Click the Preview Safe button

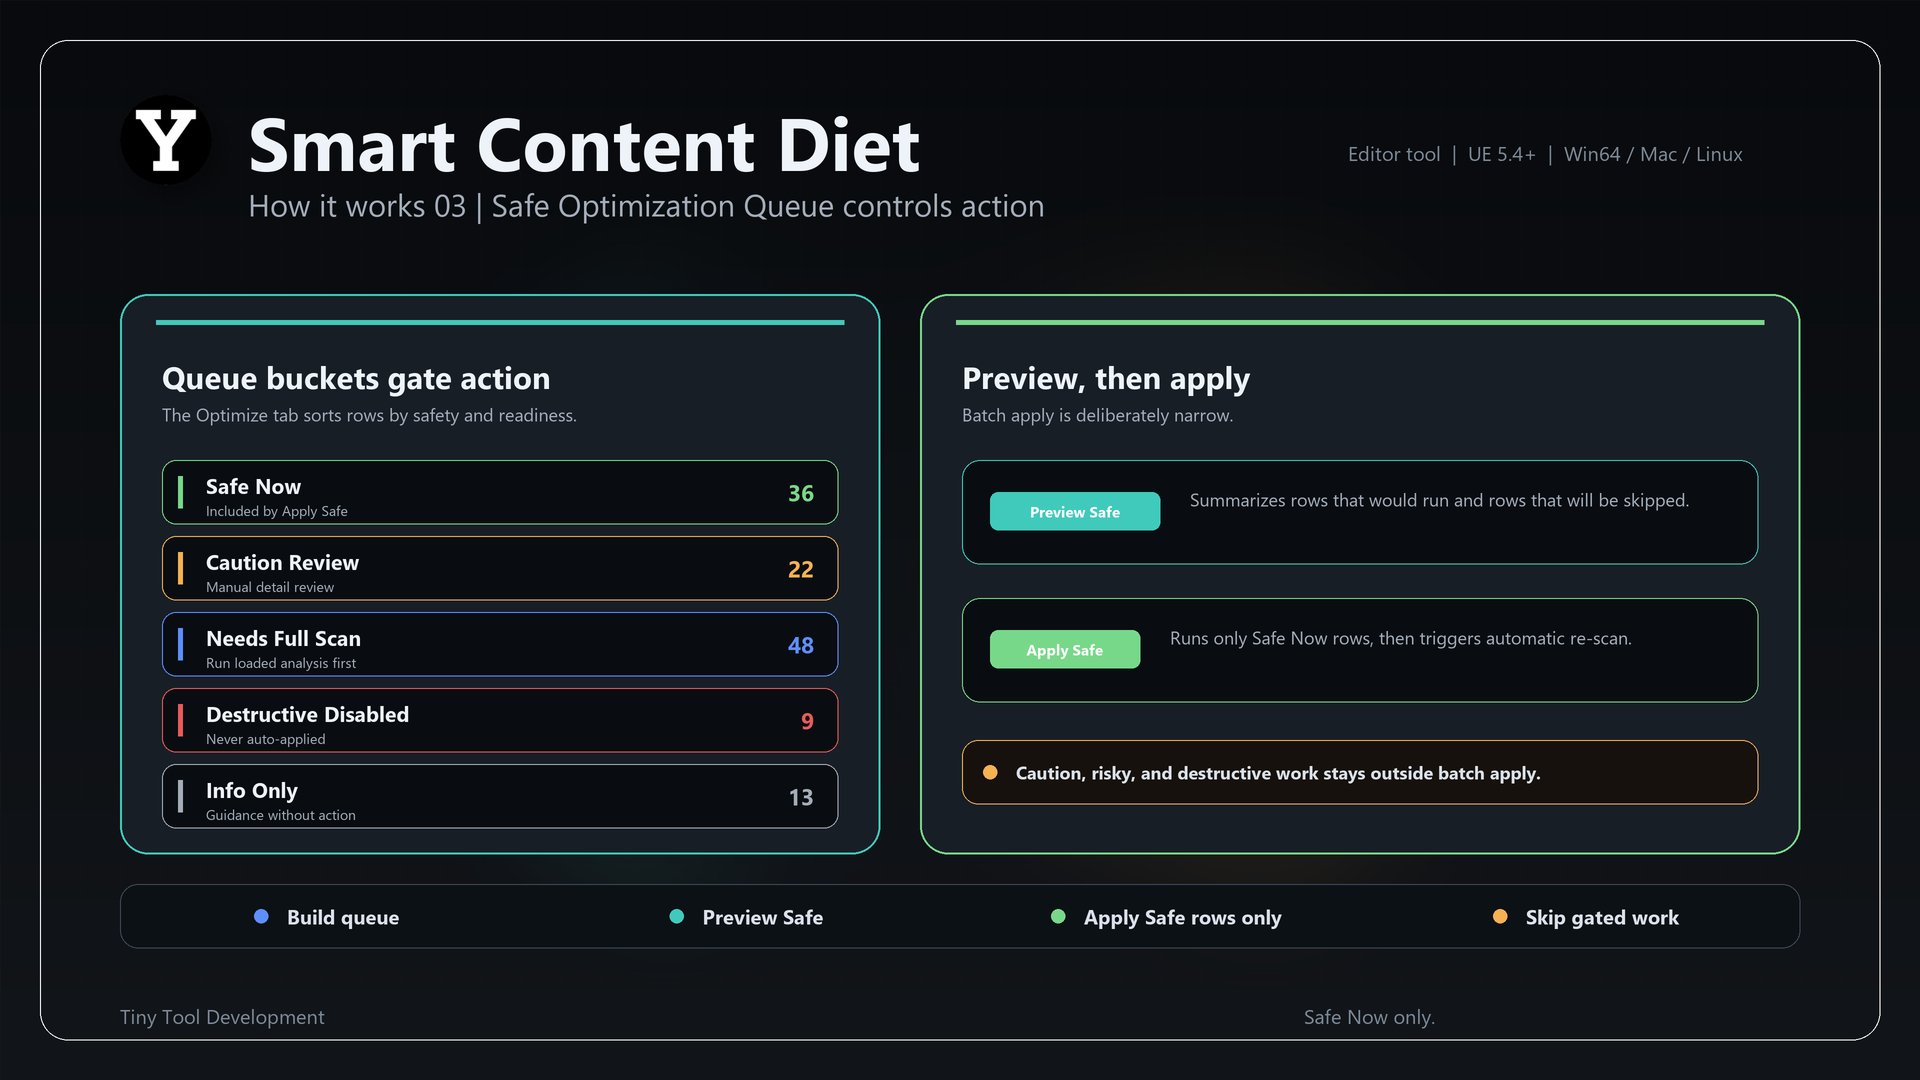click(x=1075, y=511)
